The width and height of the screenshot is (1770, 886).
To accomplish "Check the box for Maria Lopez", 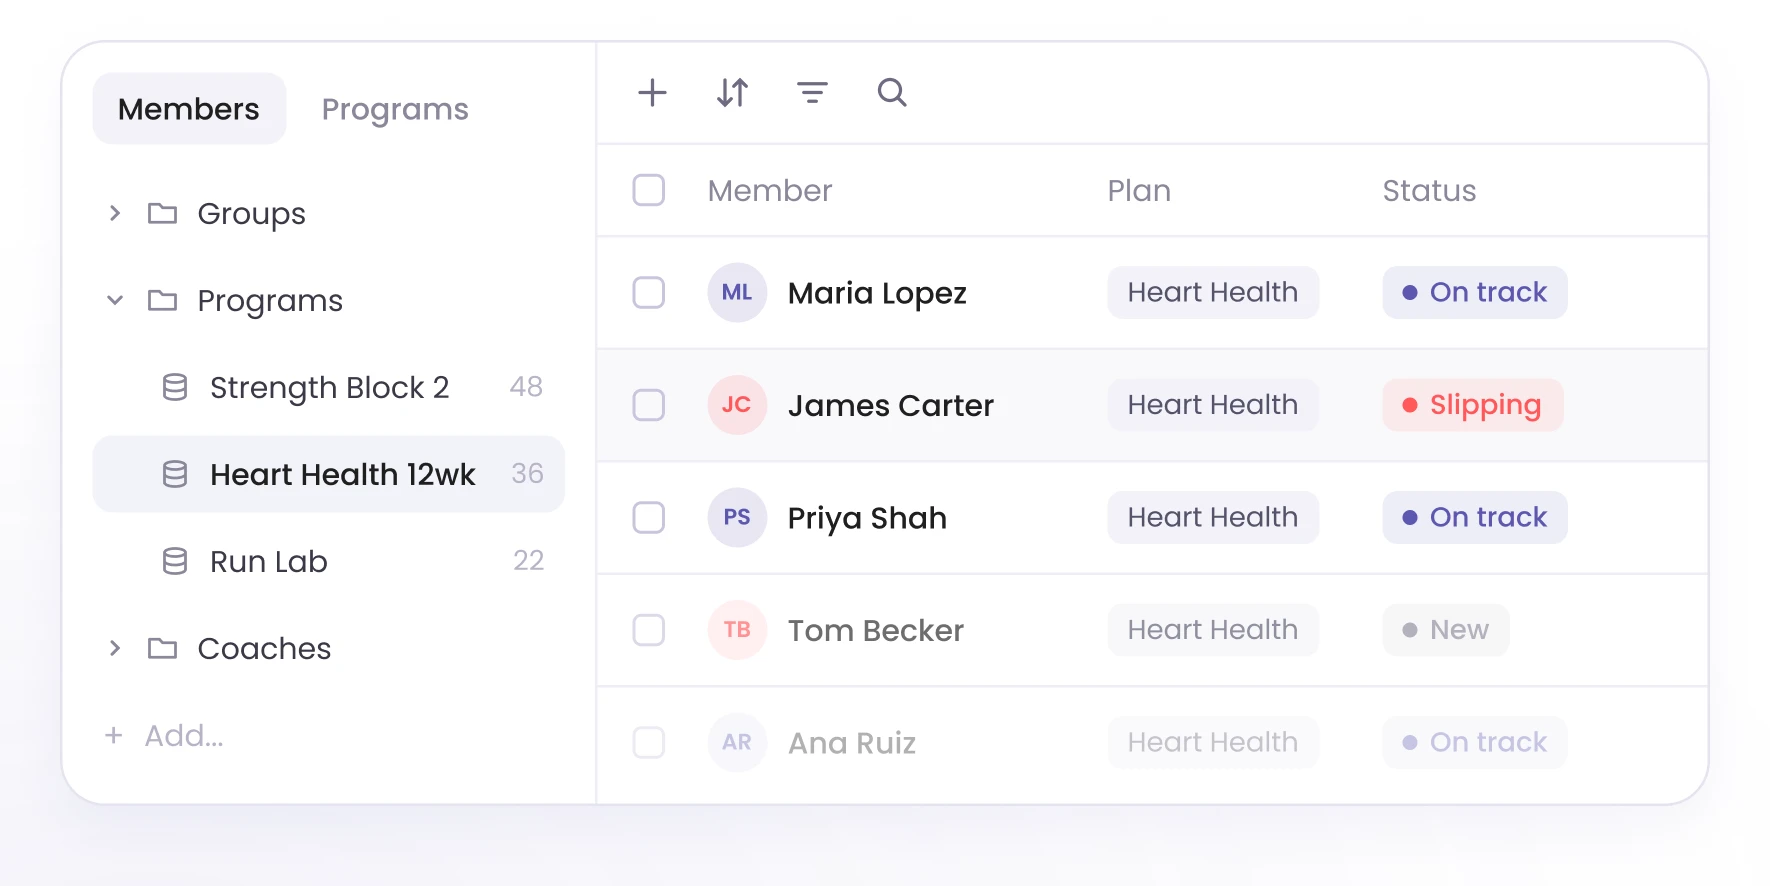I will [x=649, y=293].
